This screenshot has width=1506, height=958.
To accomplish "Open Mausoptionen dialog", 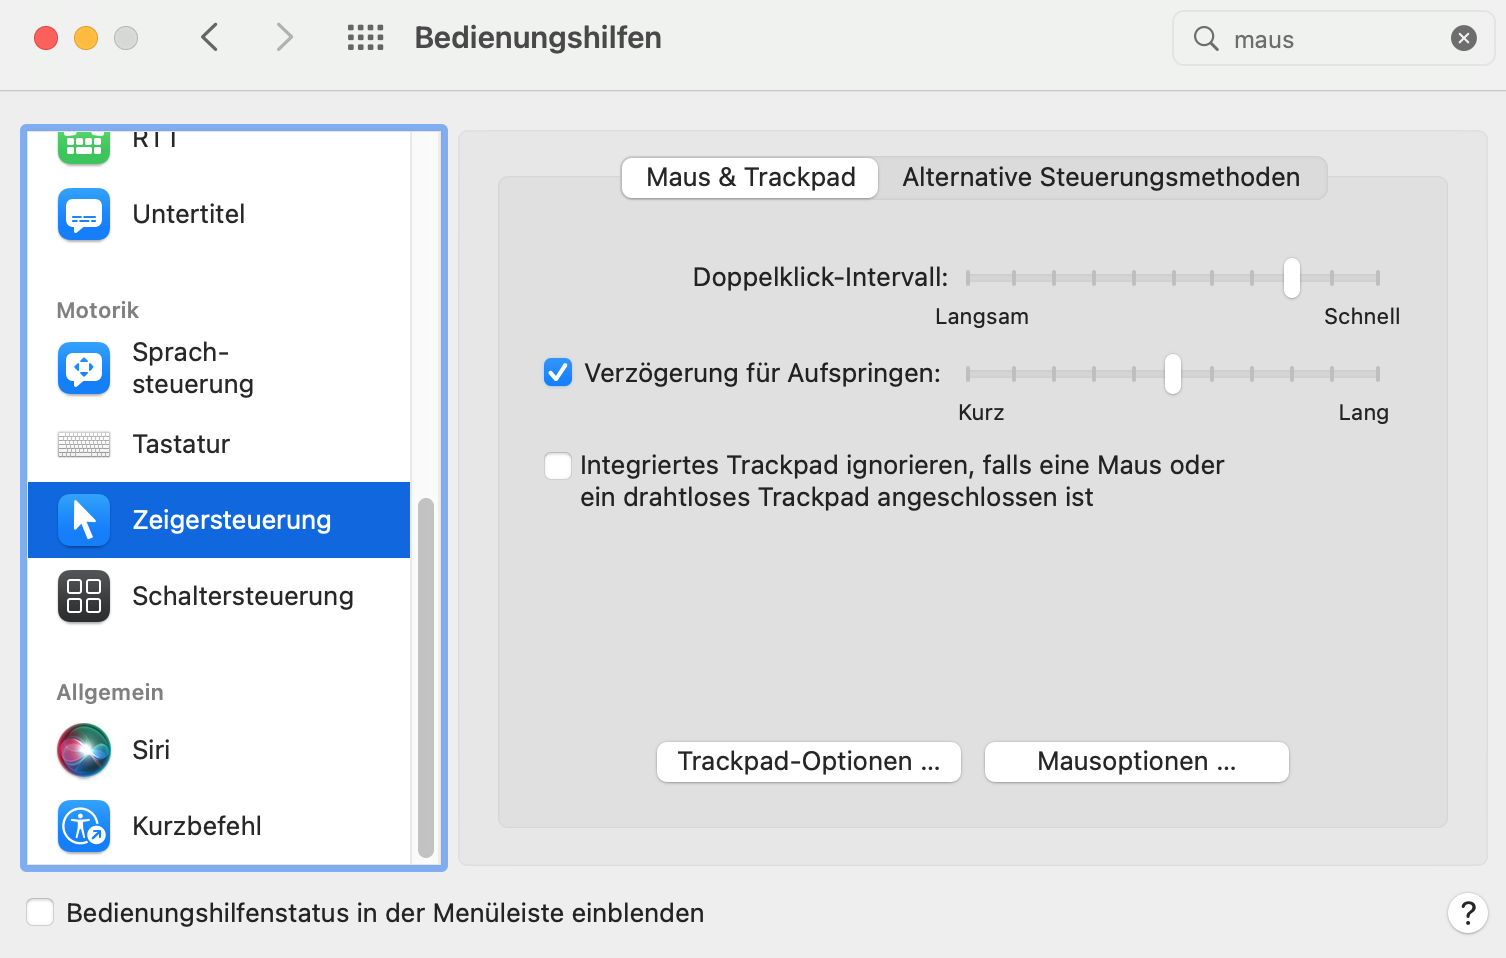I will pyautogui.click(x=1136, y=762).
